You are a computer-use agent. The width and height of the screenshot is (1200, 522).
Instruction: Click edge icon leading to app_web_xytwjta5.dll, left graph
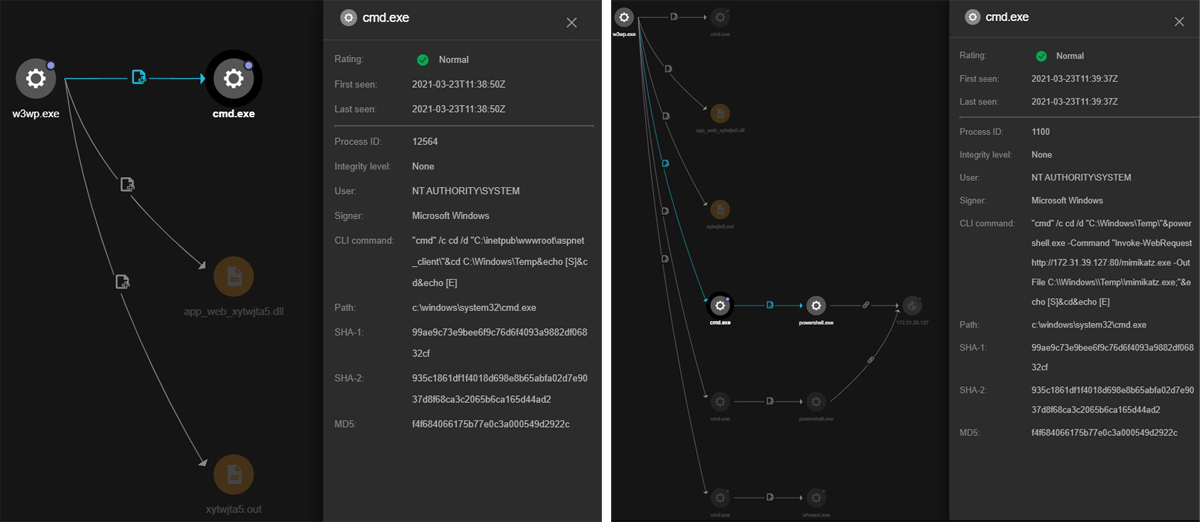click(x=127, y=184)
